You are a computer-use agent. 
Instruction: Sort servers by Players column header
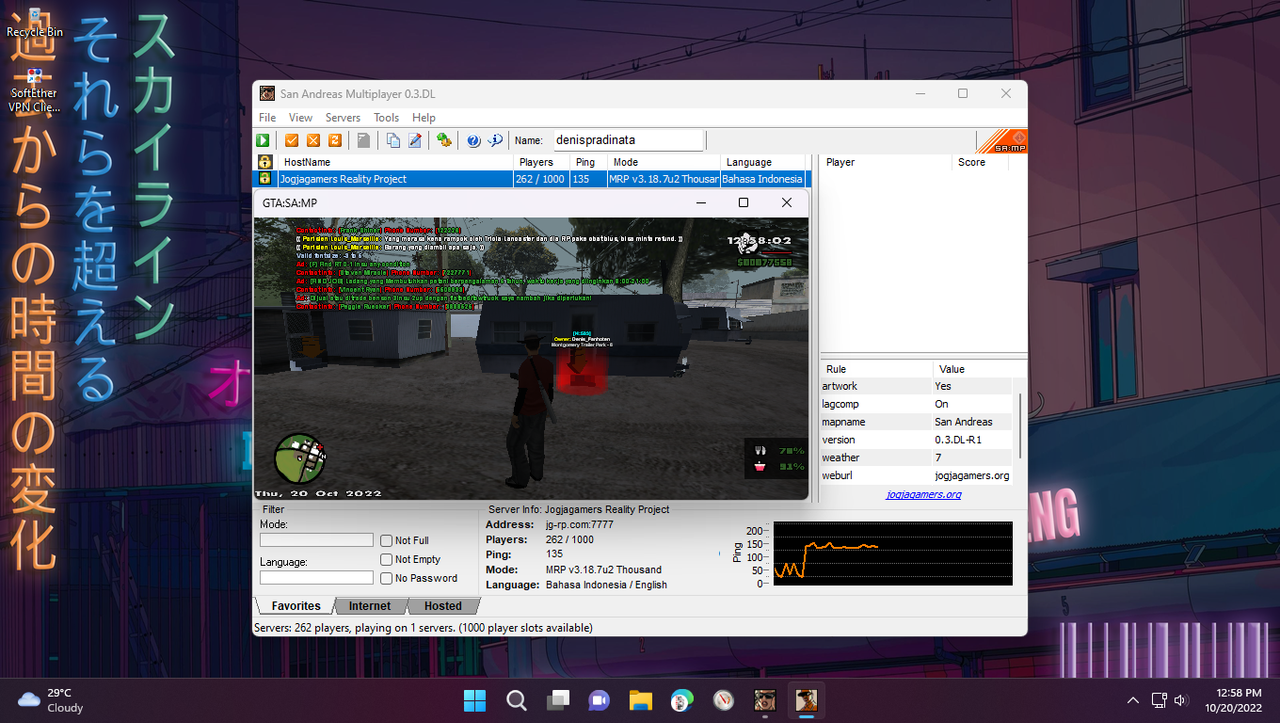pyautogui.click(x=542, y=162)
